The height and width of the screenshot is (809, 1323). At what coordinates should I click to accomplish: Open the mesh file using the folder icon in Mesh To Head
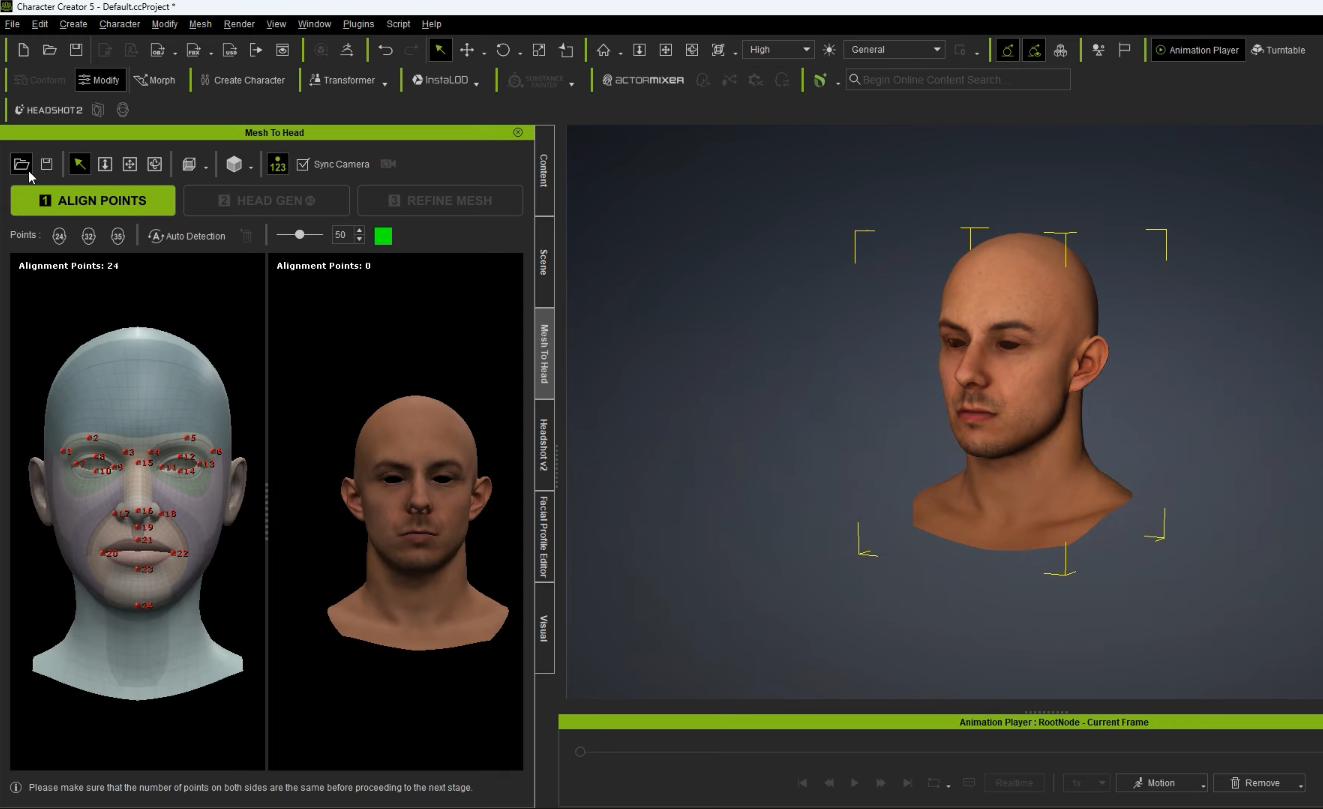pos(21,164)
